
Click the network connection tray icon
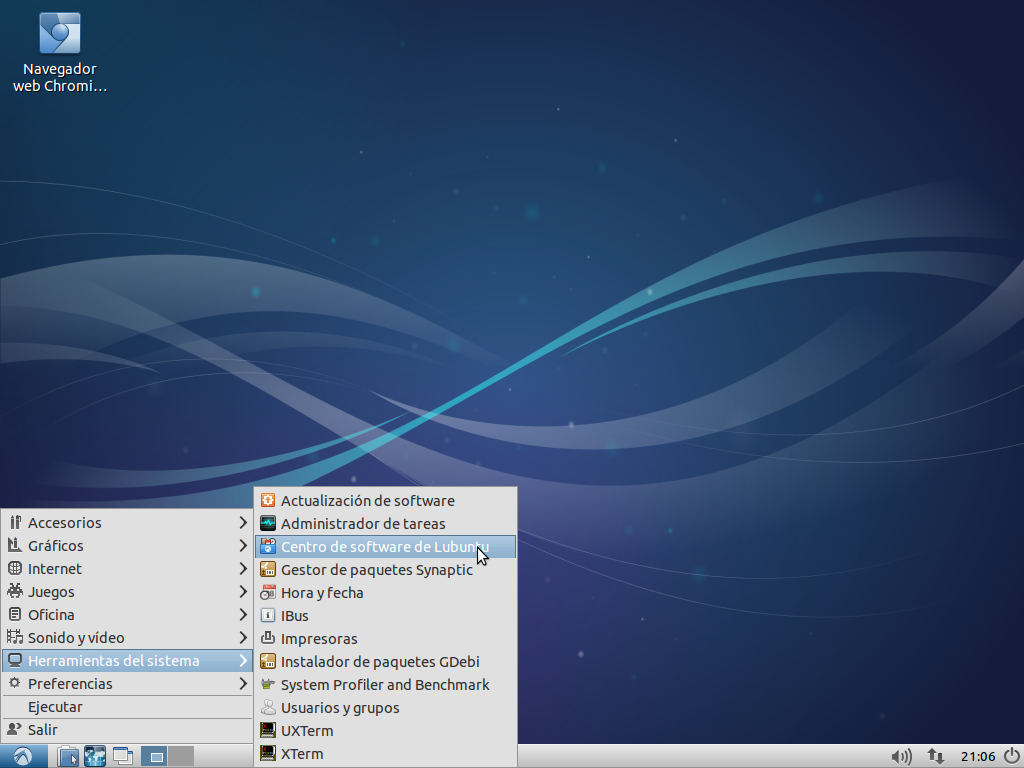tap(936, 756)
